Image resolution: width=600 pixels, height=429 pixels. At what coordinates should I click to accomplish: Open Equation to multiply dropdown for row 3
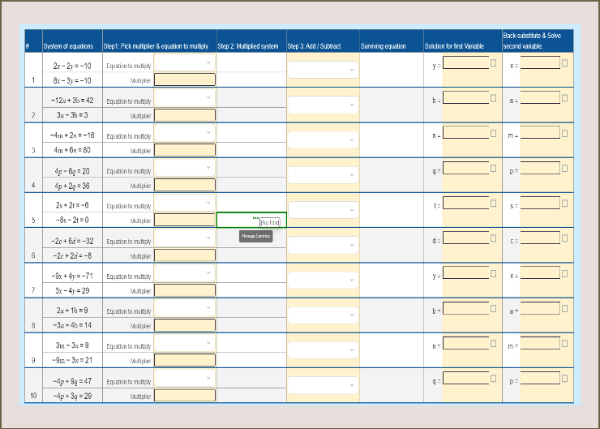[x=185, y=132]
